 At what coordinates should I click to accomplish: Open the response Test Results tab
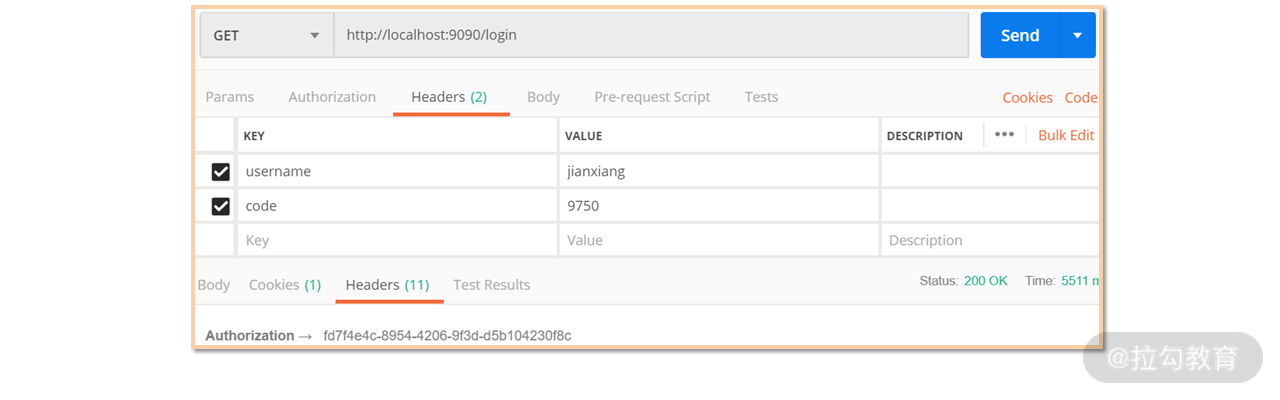coord(491,285)
